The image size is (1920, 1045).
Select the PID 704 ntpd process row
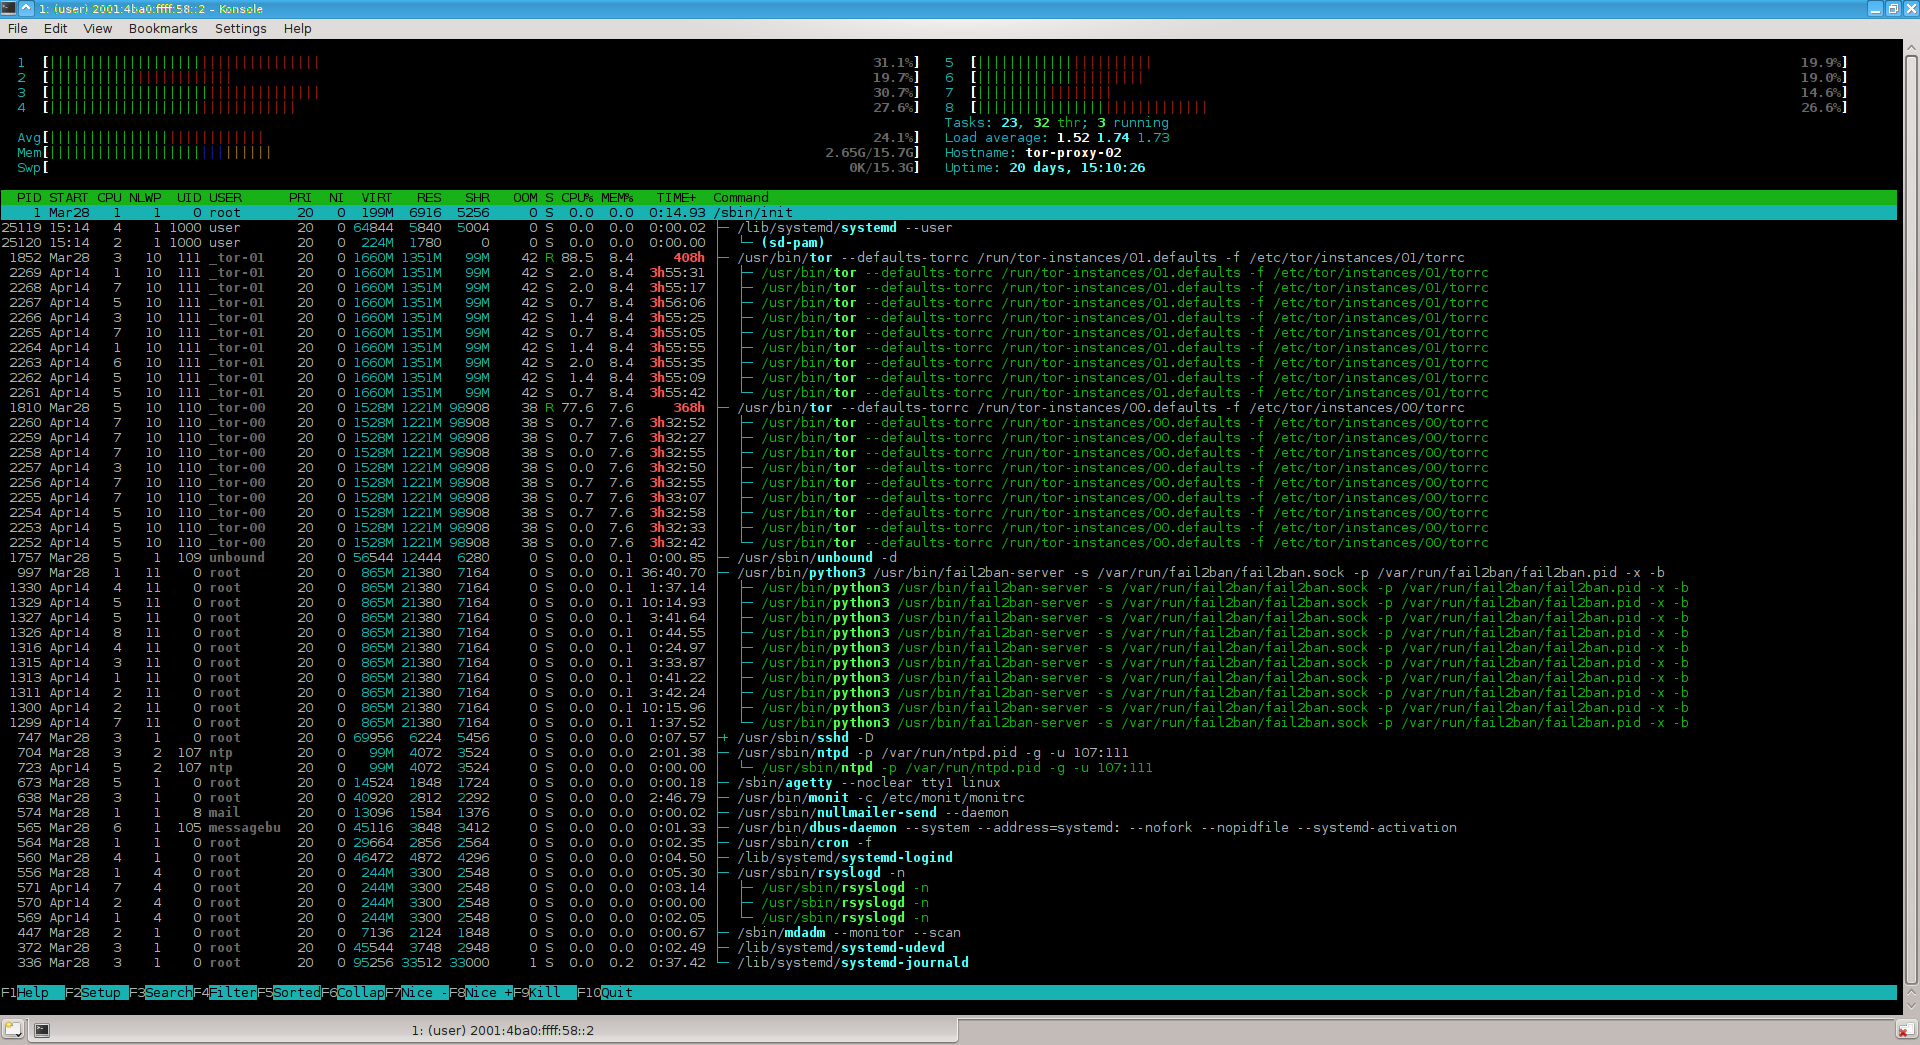949,752
